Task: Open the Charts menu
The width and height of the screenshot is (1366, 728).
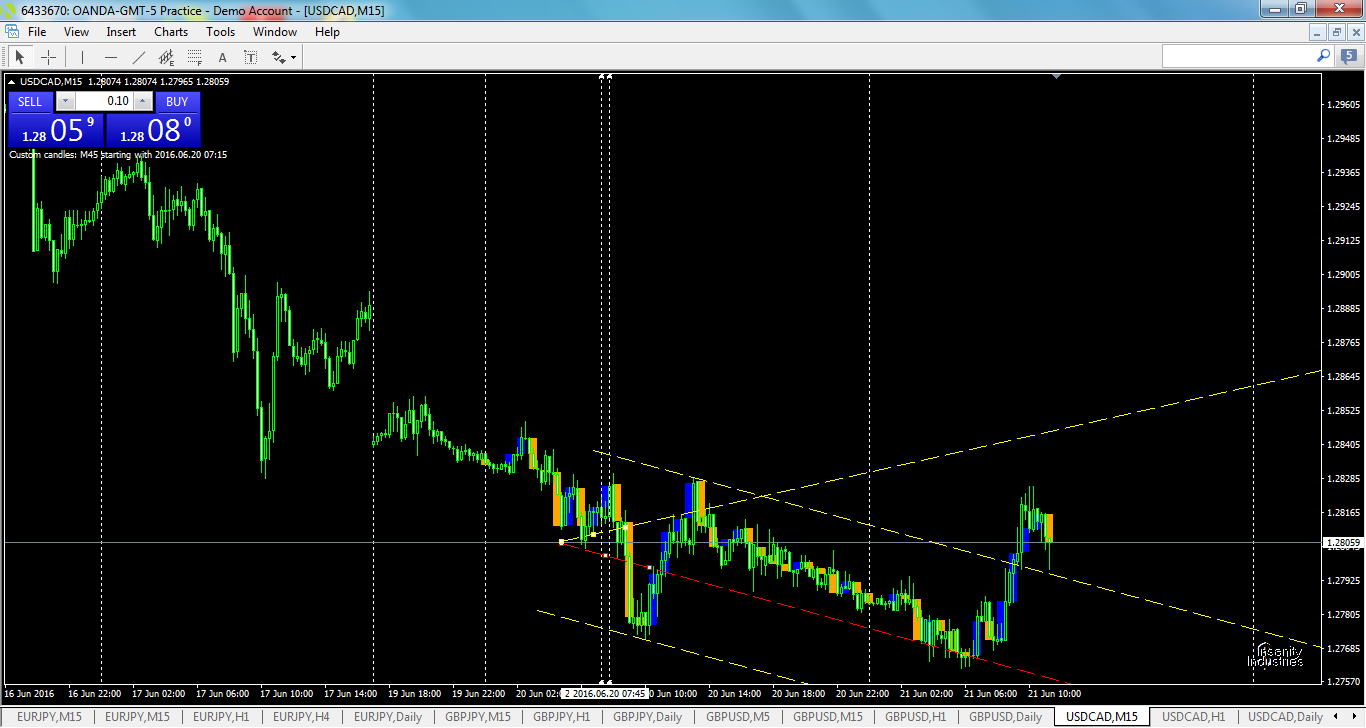Action: (x=170, y=31)
